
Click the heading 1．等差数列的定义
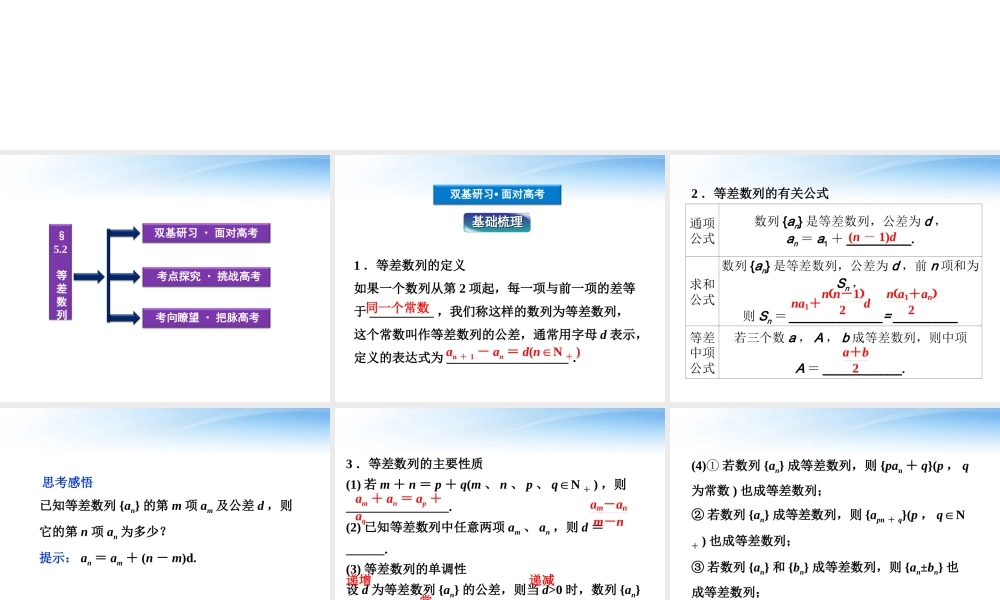point(410,265)
